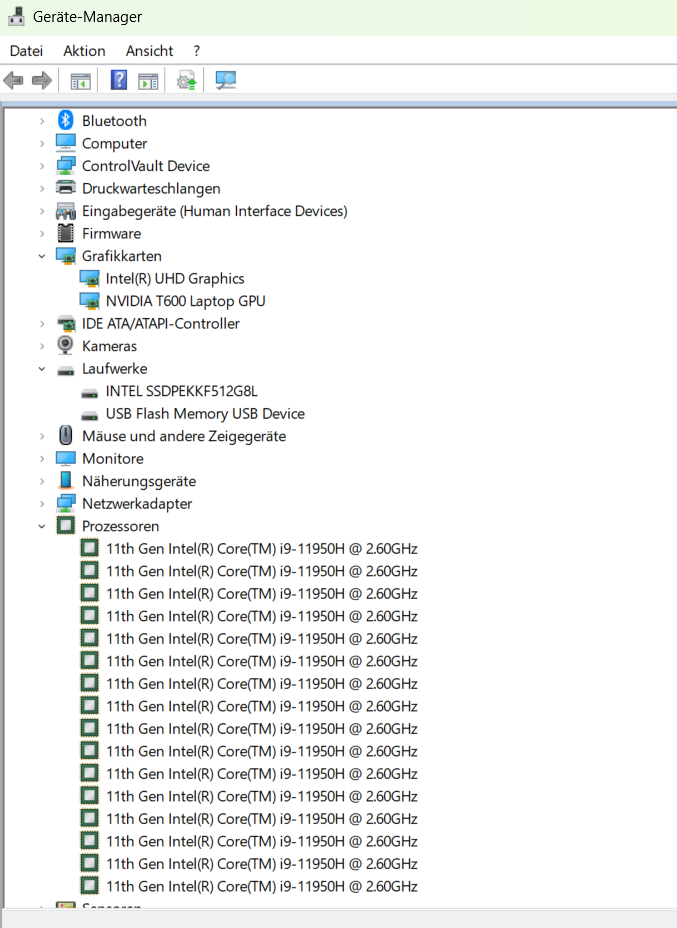The width and height of the screenshot is (677, 928).
Task: Click the Back arrow toolbar icon
Action: coord(14,80)
